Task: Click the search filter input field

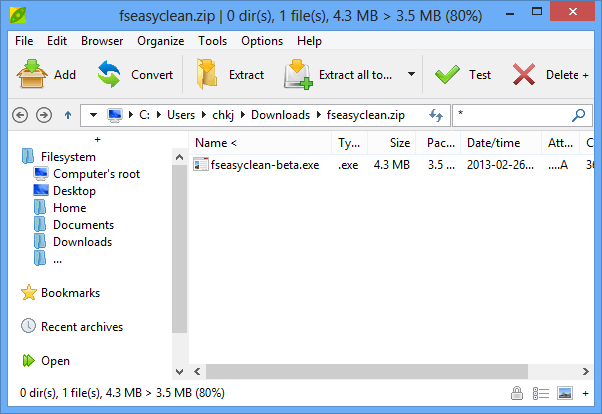Action: (510, 115)
